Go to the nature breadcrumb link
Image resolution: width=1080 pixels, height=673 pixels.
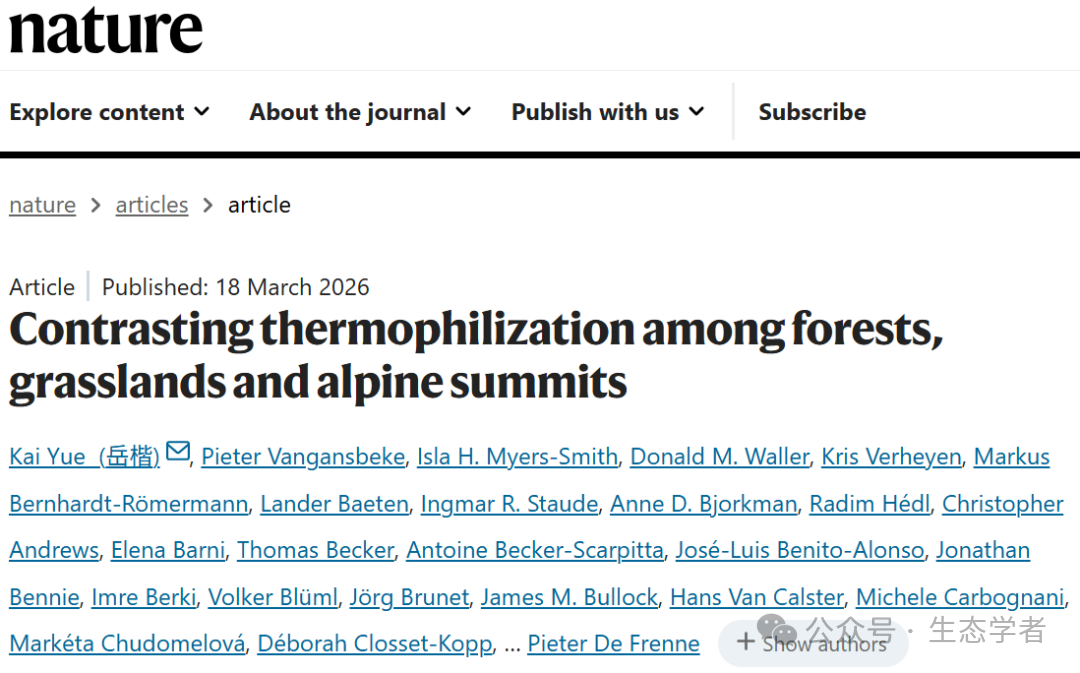coord(43,205)
